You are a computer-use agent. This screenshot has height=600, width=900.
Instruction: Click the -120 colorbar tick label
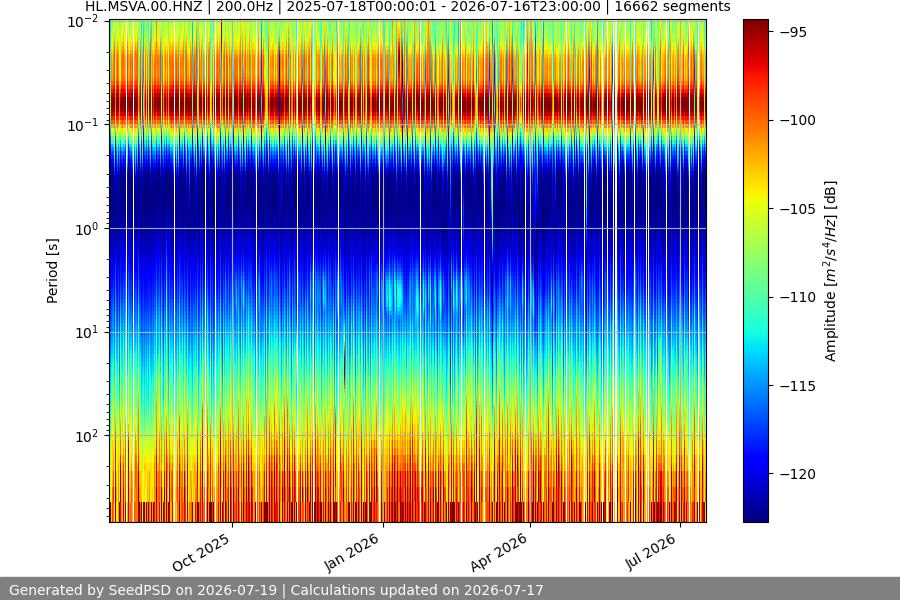point(798,474)
